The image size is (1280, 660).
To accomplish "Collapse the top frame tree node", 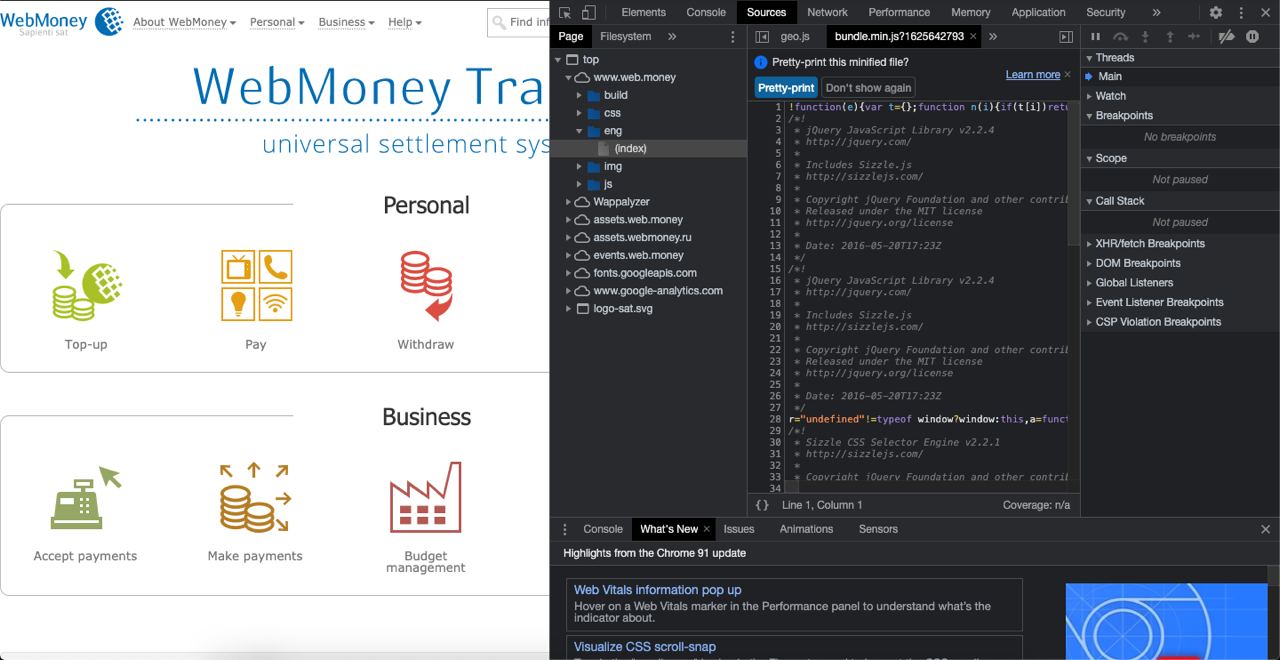I will click(556, 60).
